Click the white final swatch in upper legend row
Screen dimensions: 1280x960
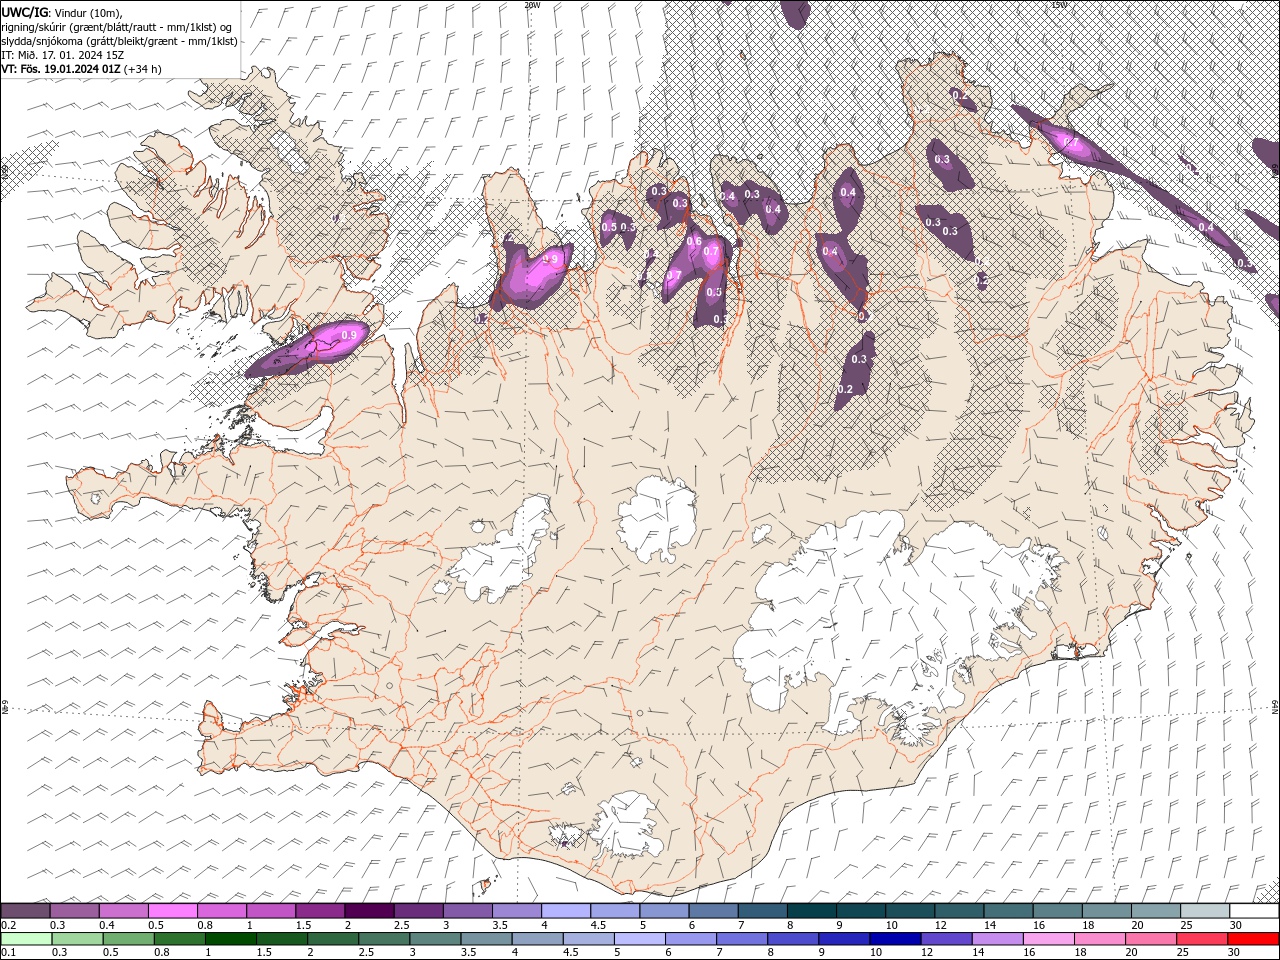(1255, 911)
